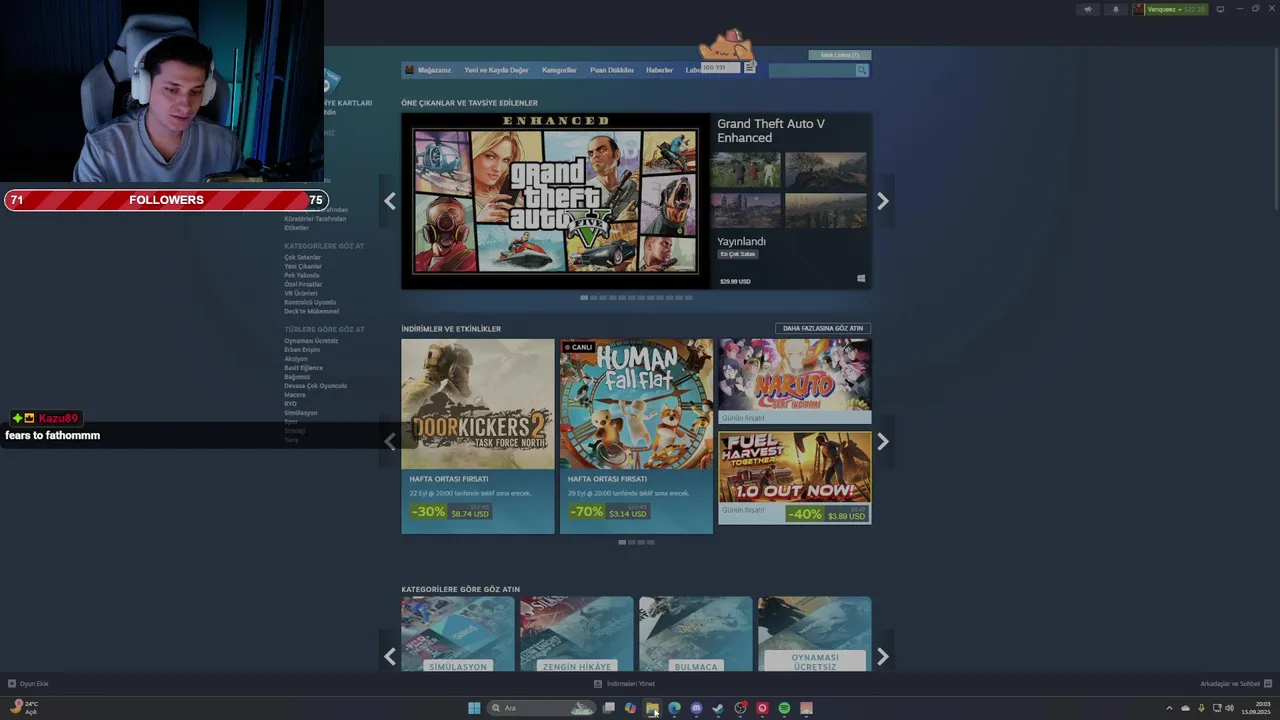Viewport: 1280px width, 720px height.
Task: Open the BULMACA category card
Action: click(x=695, y=634)
